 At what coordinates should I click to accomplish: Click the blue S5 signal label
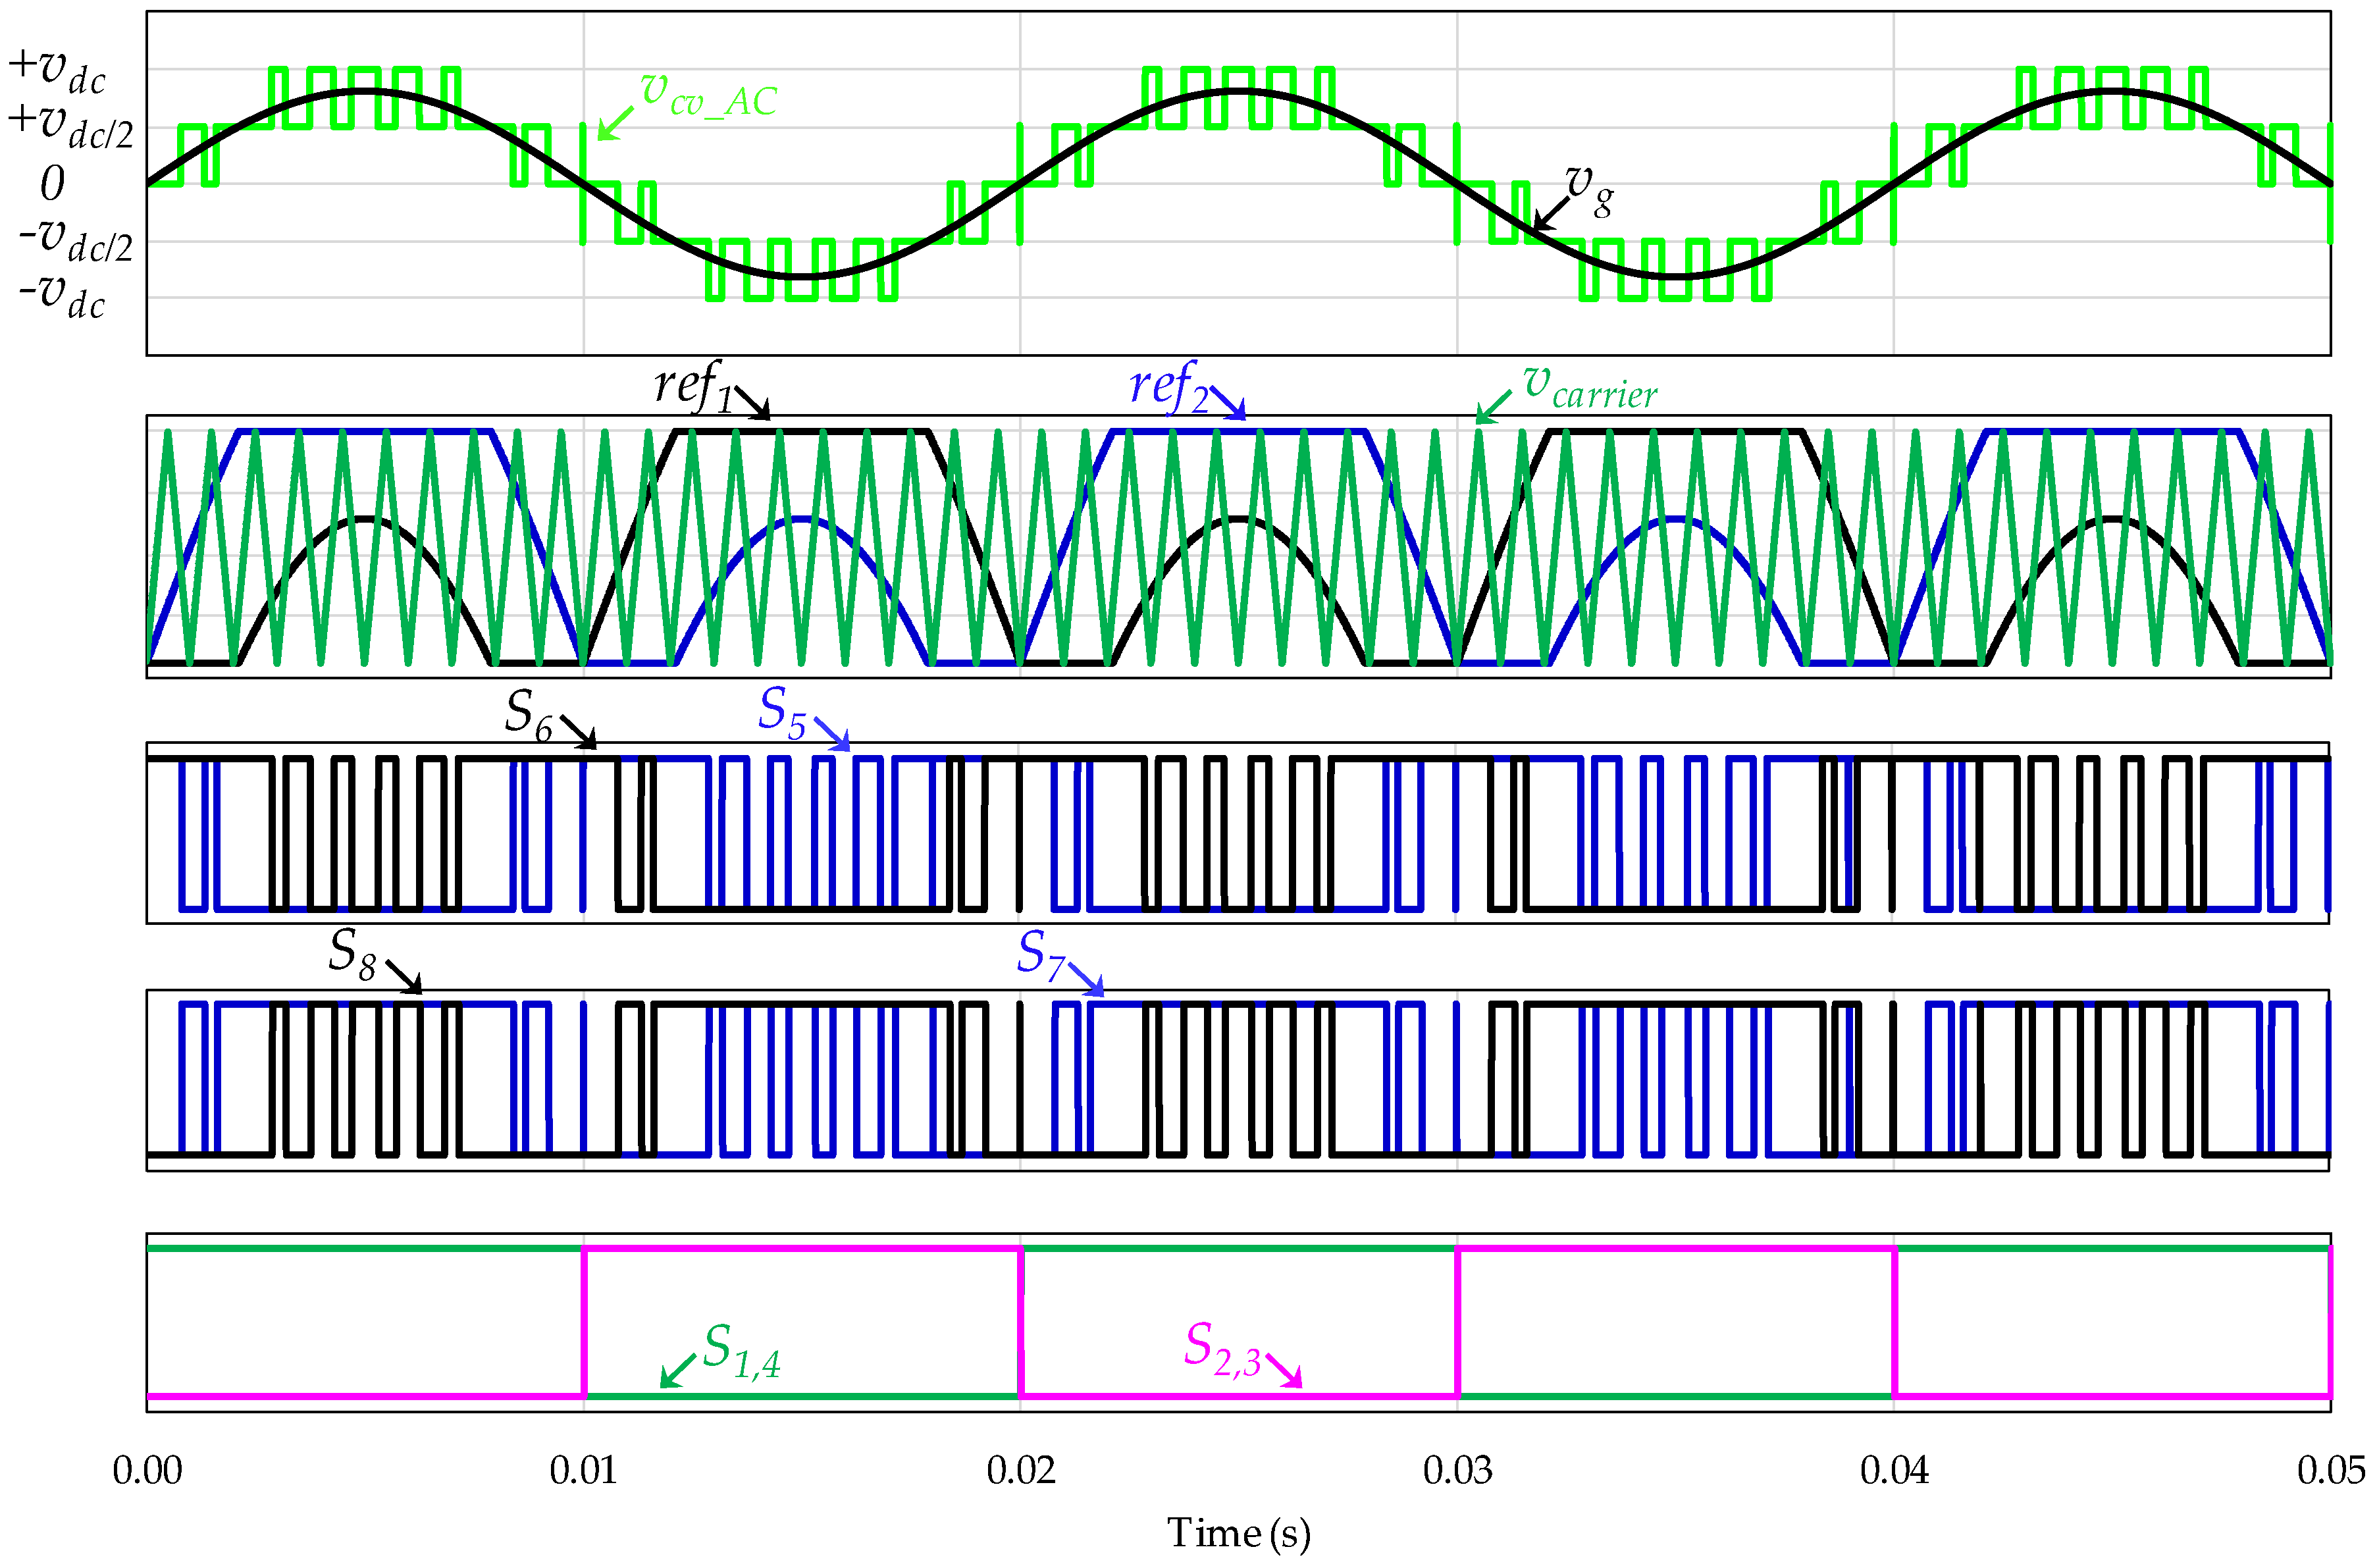click(782, 712)
